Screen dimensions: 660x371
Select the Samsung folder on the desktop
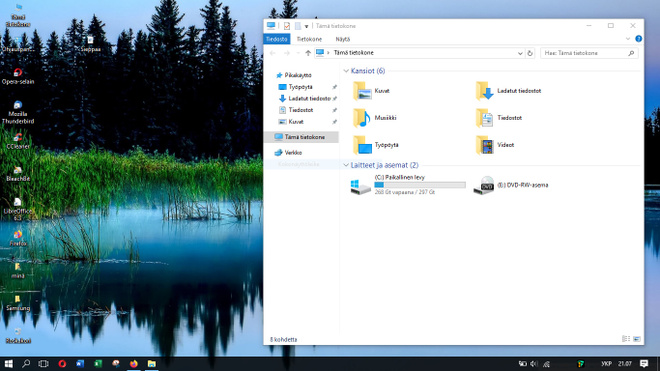coord(18,303)
